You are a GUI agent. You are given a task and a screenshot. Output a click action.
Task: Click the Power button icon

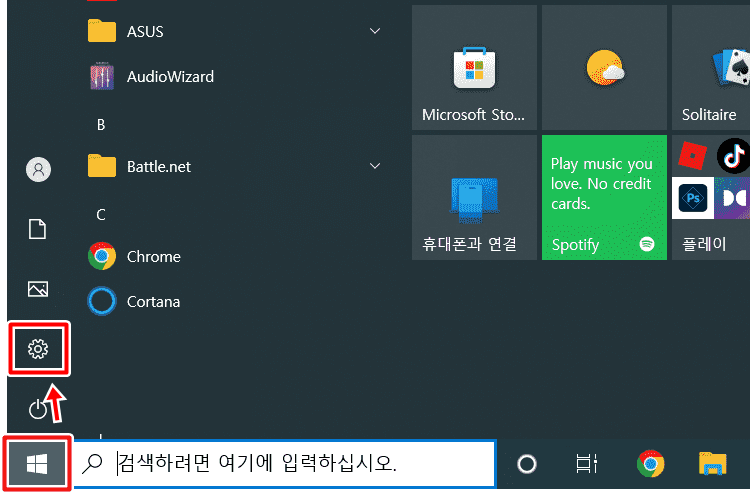coord(38,409)
